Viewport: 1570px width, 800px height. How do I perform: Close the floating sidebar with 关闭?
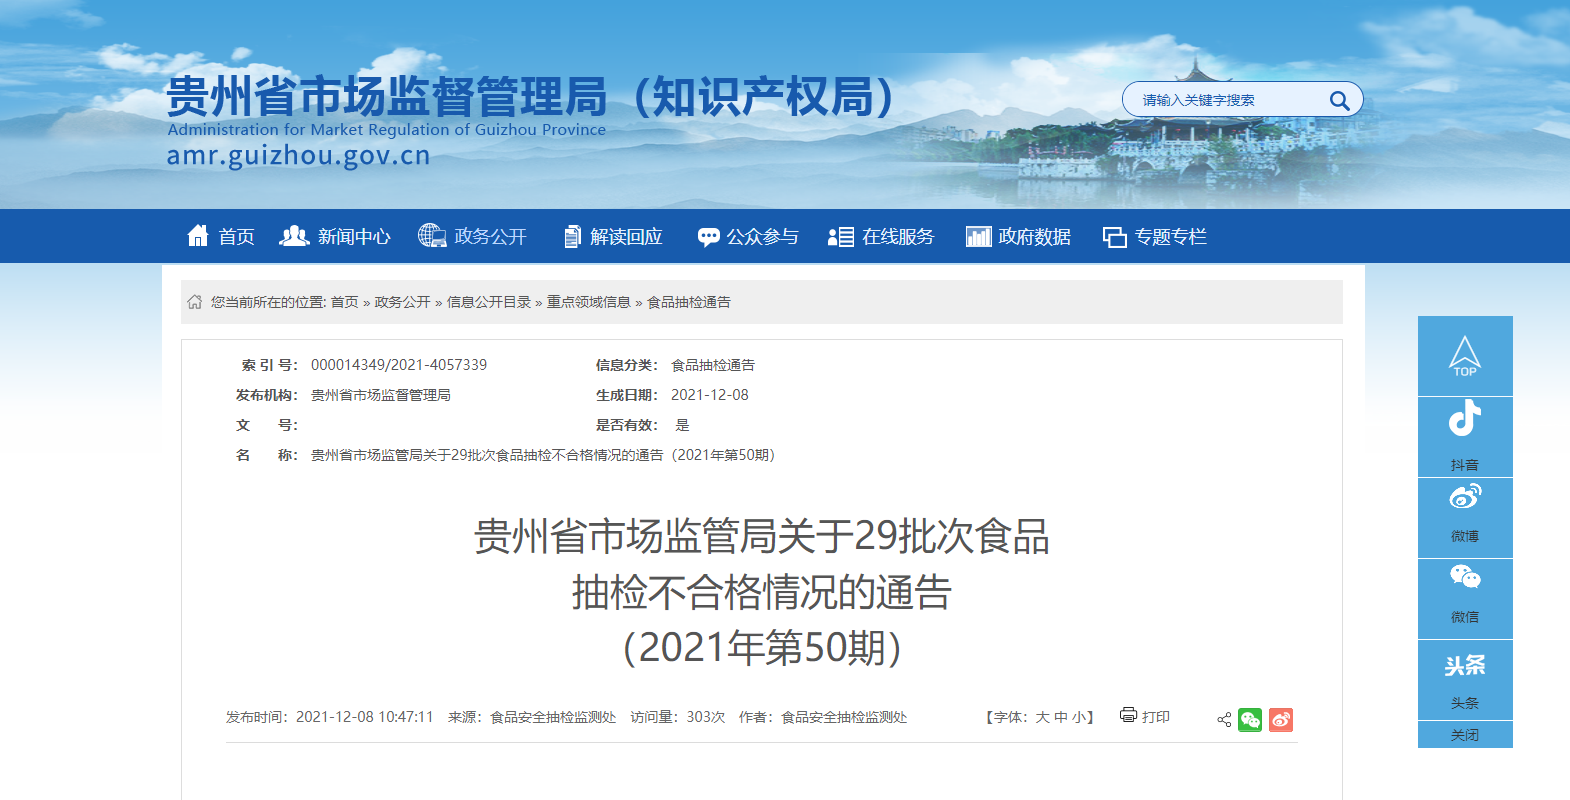click(1464, 735)
